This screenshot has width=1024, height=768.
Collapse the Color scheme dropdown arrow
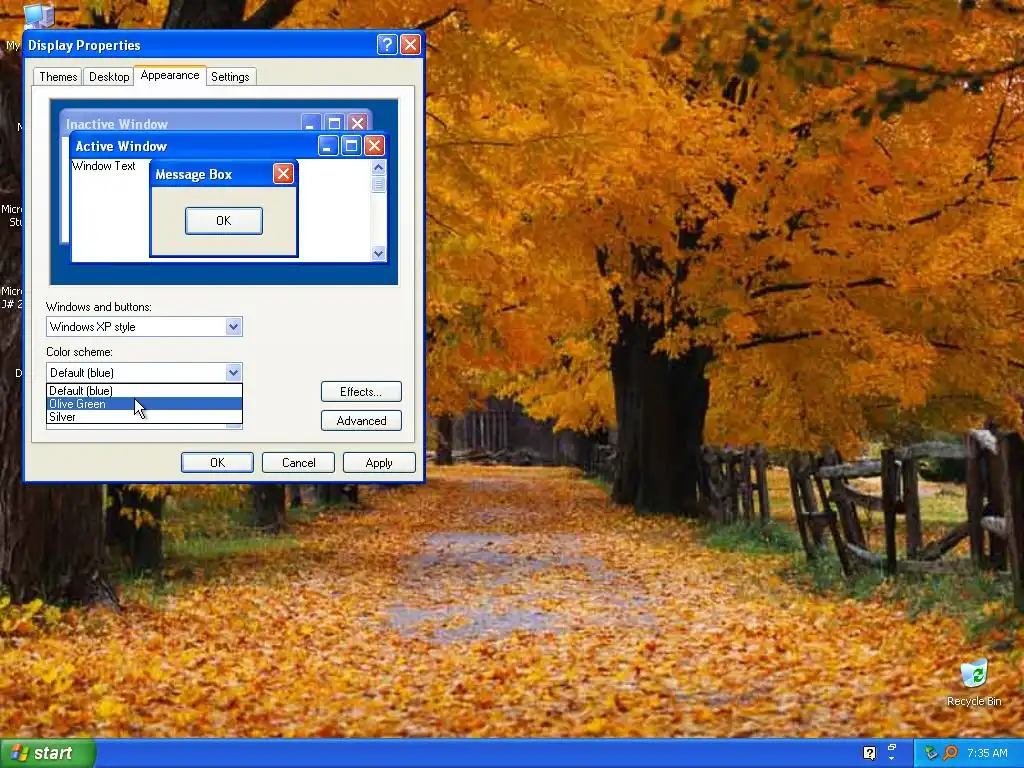point(233,372)
